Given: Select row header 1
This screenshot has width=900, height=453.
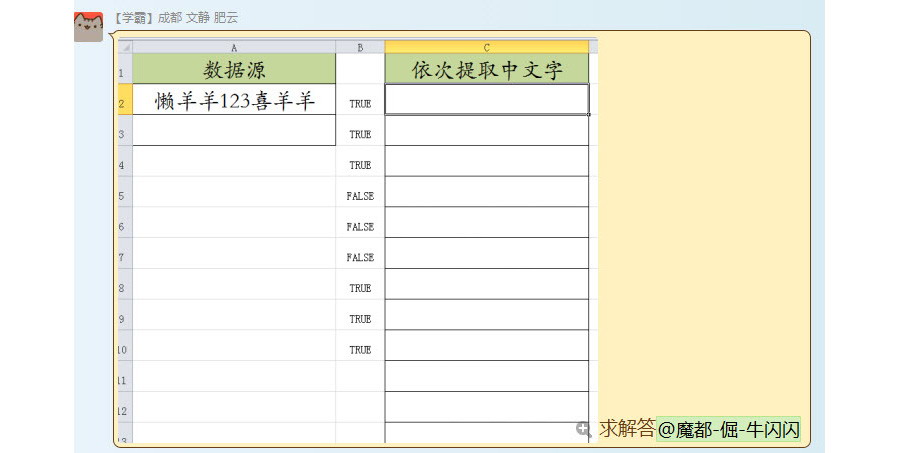Looking at the screenshot, I should pos(125,69).
